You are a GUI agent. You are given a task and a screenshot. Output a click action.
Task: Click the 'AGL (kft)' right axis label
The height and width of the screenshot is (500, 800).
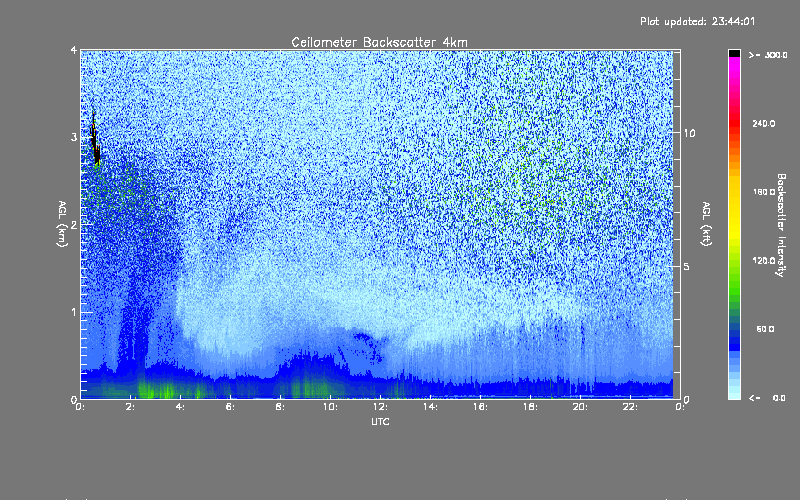707,224
